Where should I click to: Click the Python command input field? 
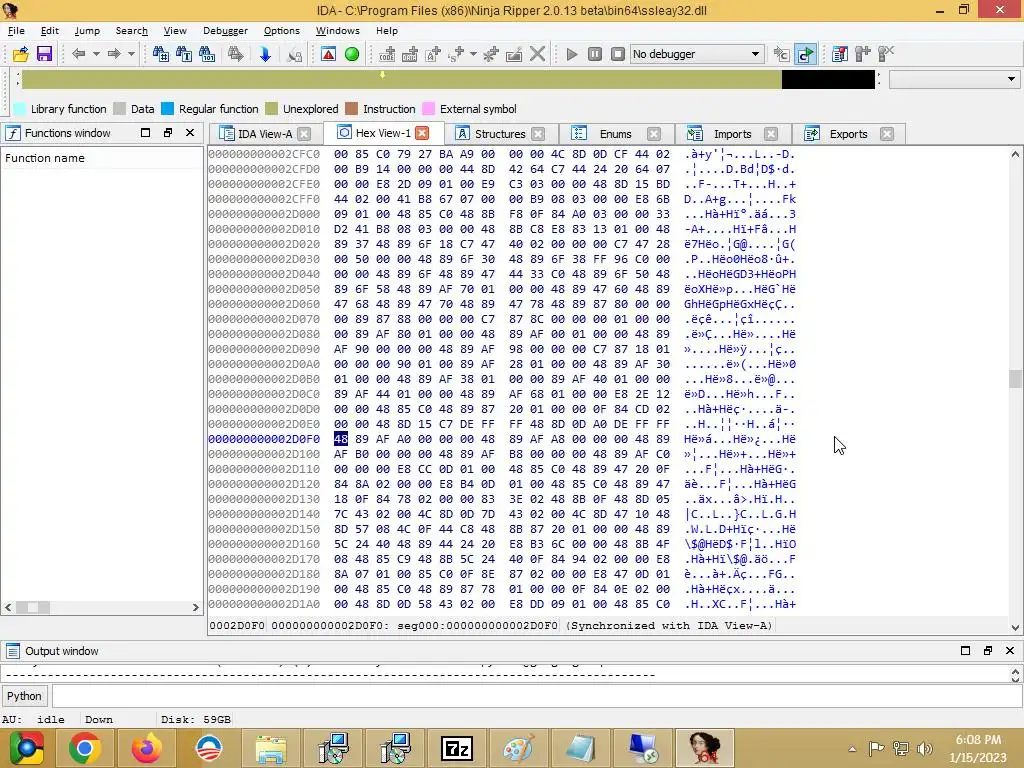536,696
